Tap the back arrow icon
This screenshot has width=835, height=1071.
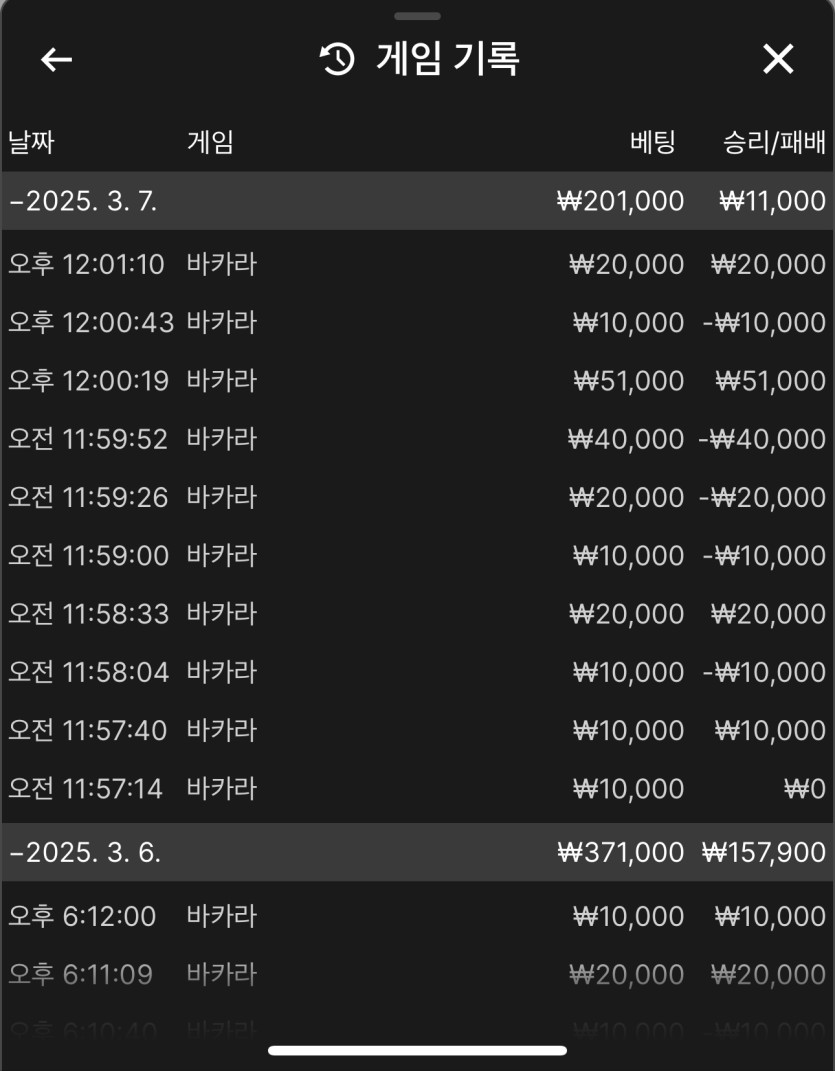[56, 60]
